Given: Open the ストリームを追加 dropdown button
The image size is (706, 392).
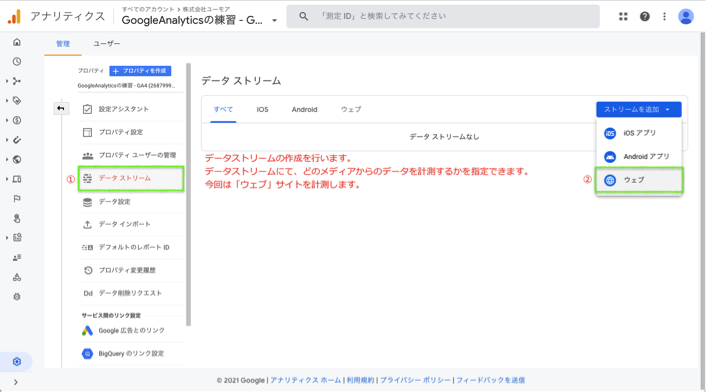Looking at the screenshot, I should (638, 109).
